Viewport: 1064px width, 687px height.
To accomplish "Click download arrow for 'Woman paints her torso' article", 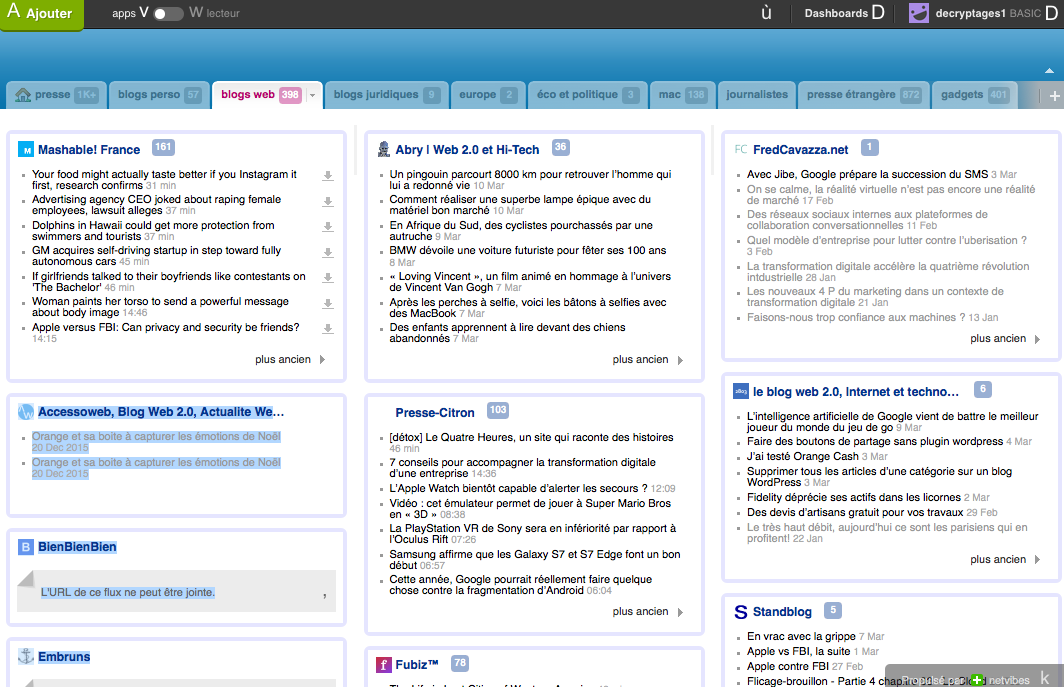I will pyautogui.click(x=328, y=303).
